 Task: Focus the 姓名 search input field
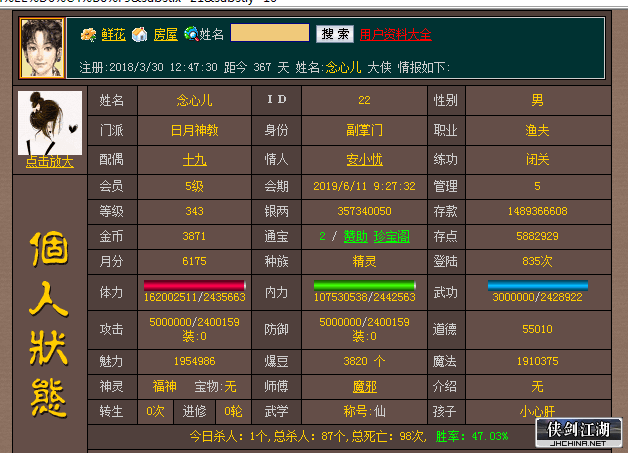270,33
